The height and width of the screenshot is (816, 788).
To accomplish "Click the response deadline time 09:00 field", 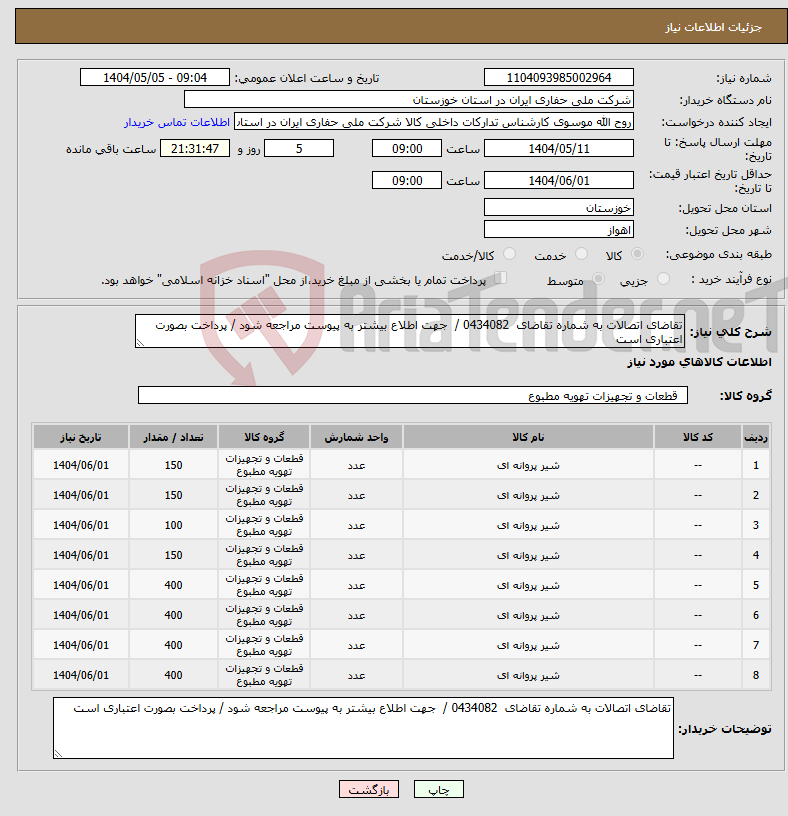I will click(407, 149).
